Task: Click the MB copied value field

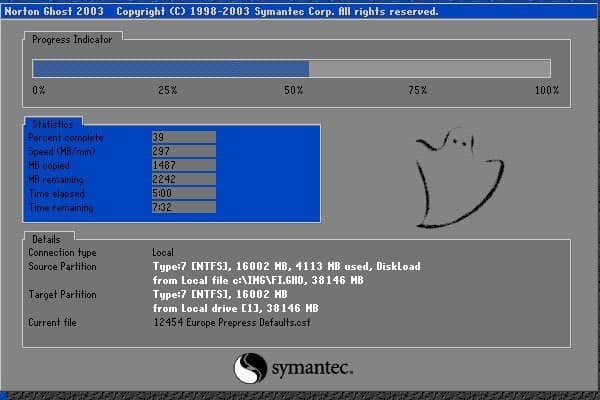Action: tap(182, 165)
